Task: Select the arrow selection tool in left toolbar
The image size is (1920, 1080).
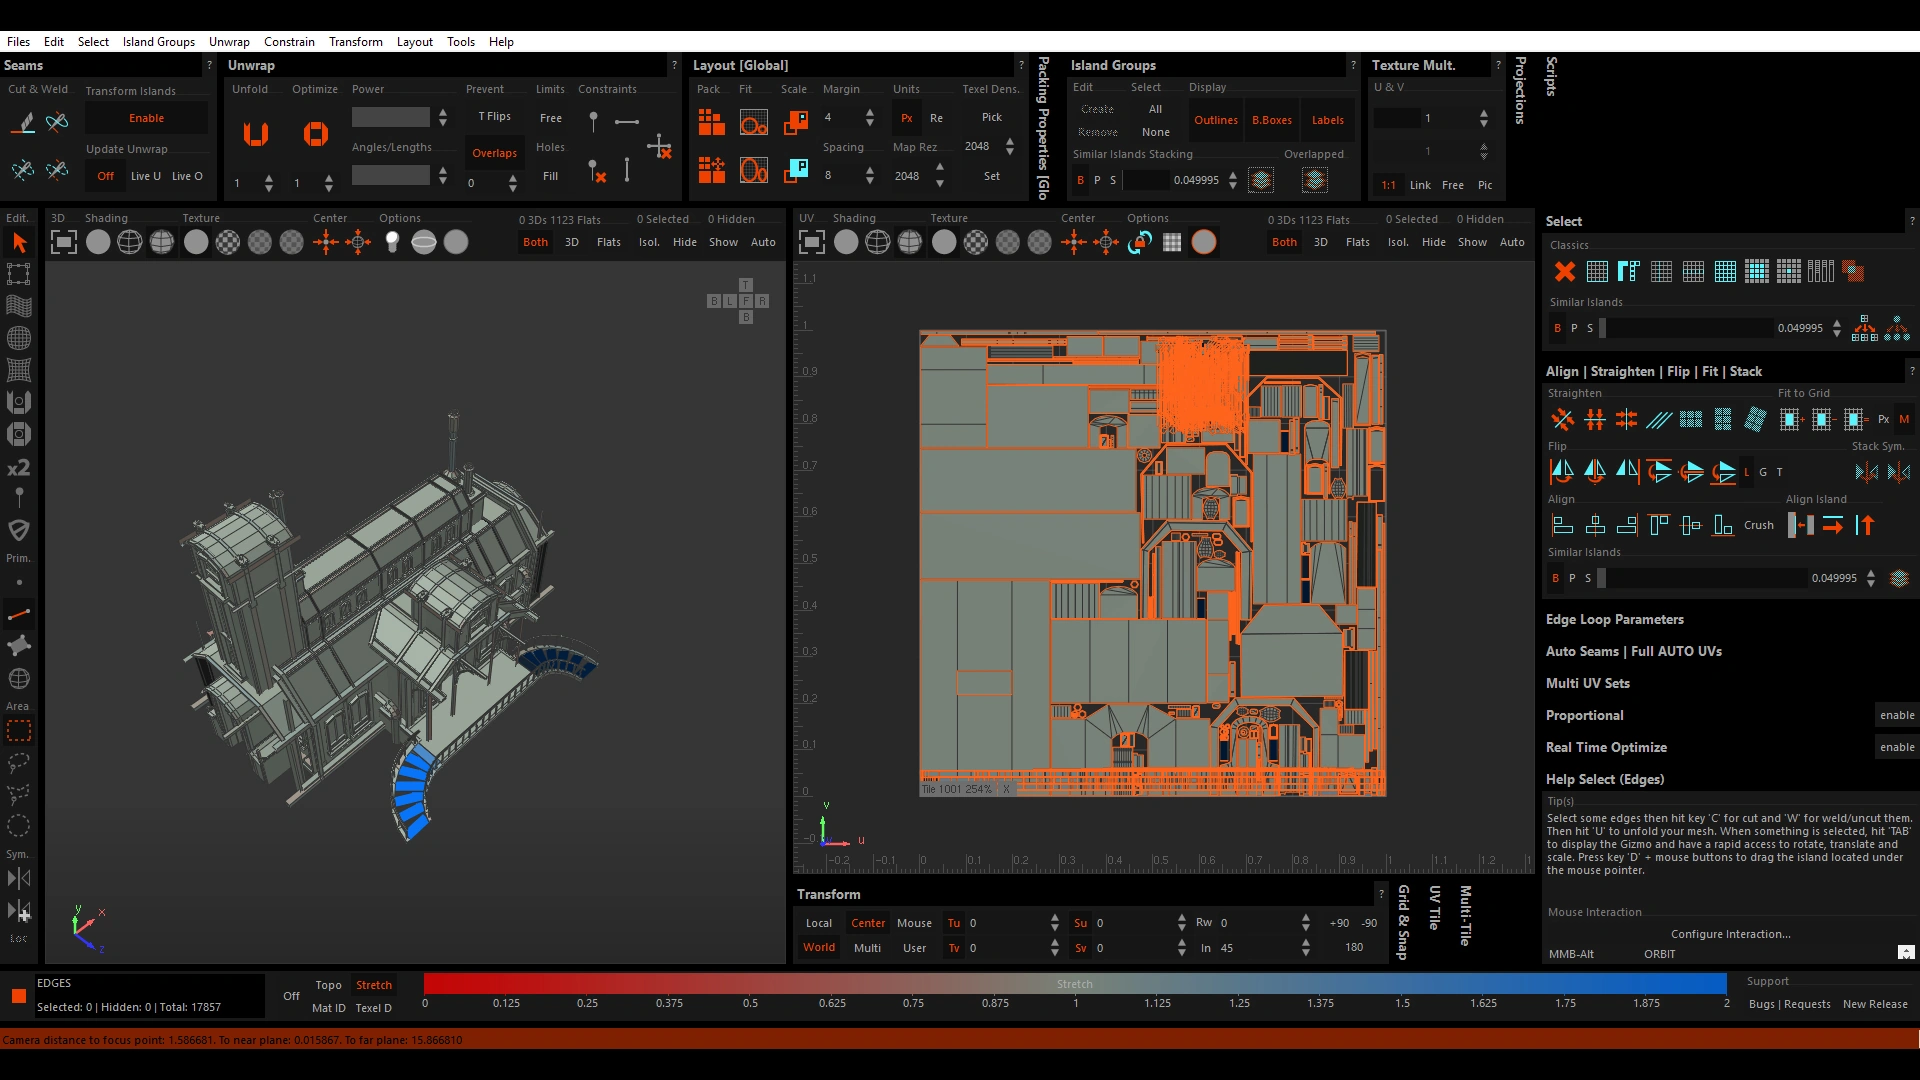Action: coord(19,242)
